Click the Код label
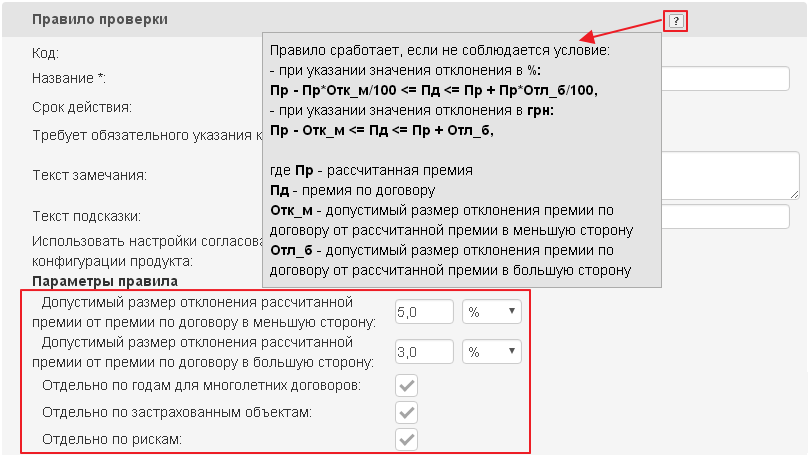The width and height of the screenshot is (808, 455). [45, 53]
